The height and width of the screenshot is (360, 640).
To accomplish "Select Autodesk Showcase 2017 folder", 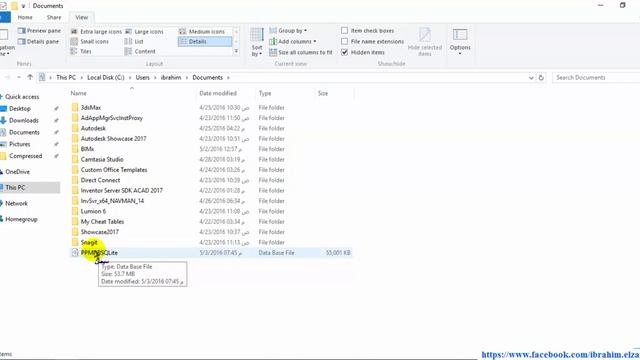I will [113, 139].
